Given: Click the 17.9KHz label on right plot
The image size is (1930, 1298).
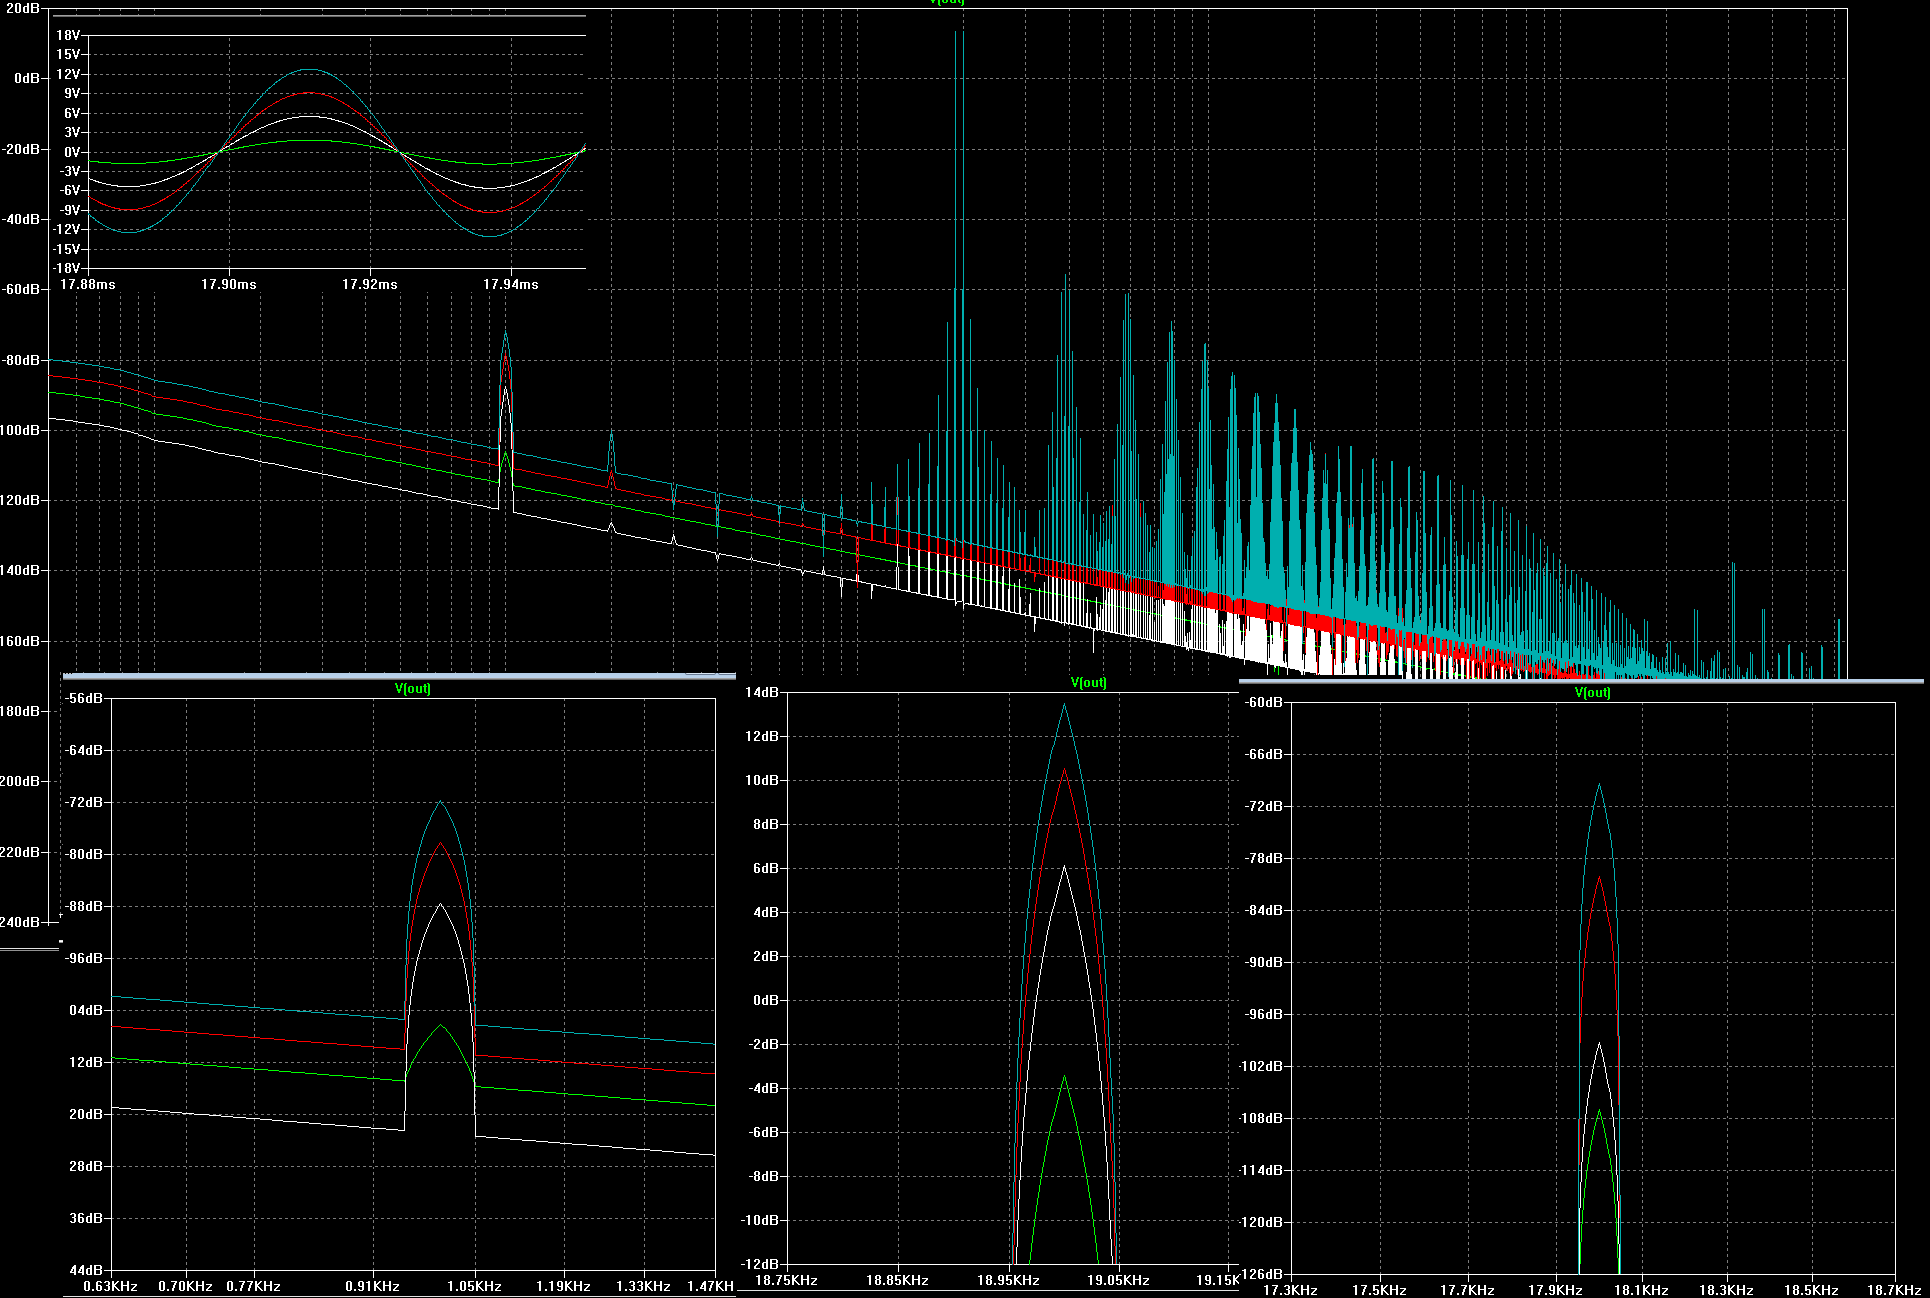Looking at the screenshot, I should (1554, 1290).
